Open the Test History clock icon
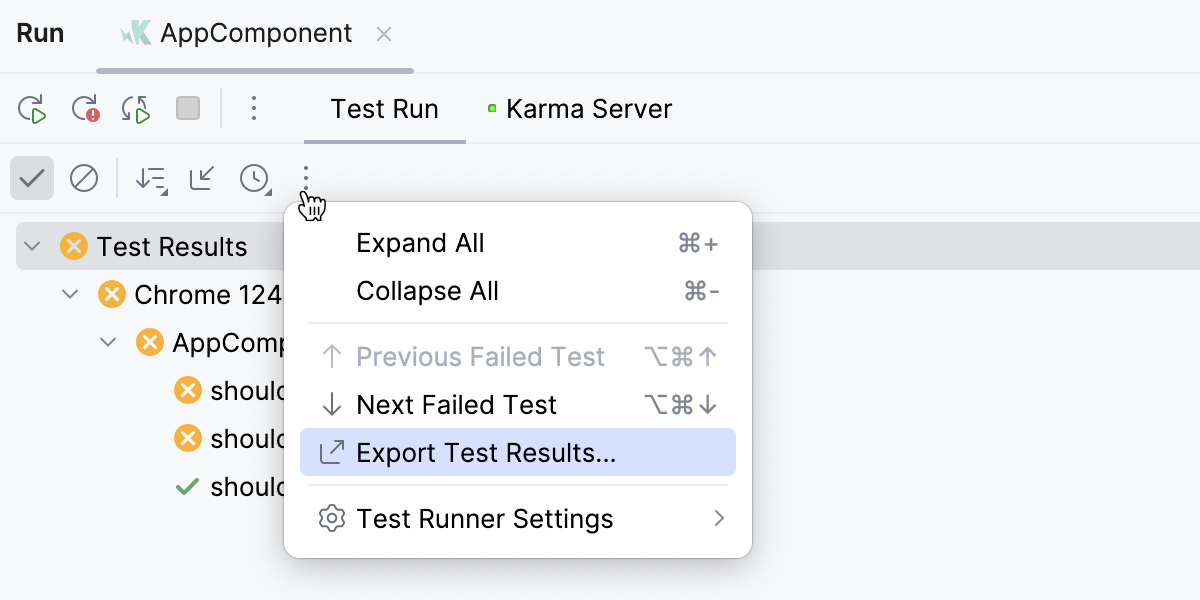 point(252,178)
